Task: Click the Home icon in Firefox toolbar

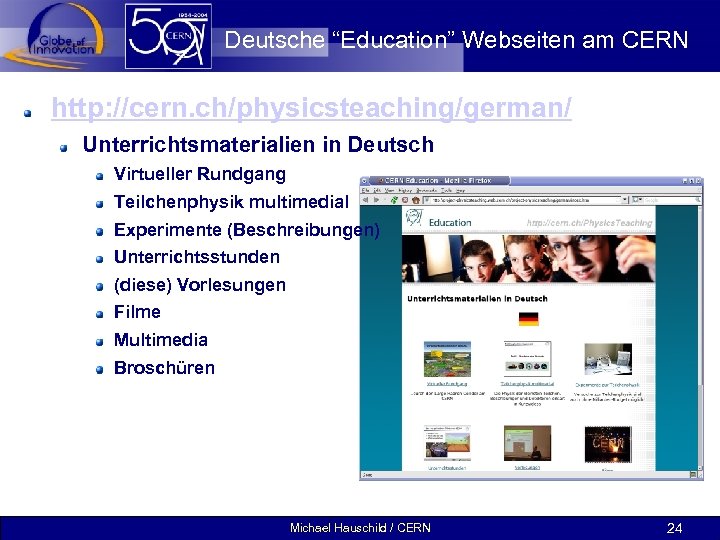Action: pos(416,200)
